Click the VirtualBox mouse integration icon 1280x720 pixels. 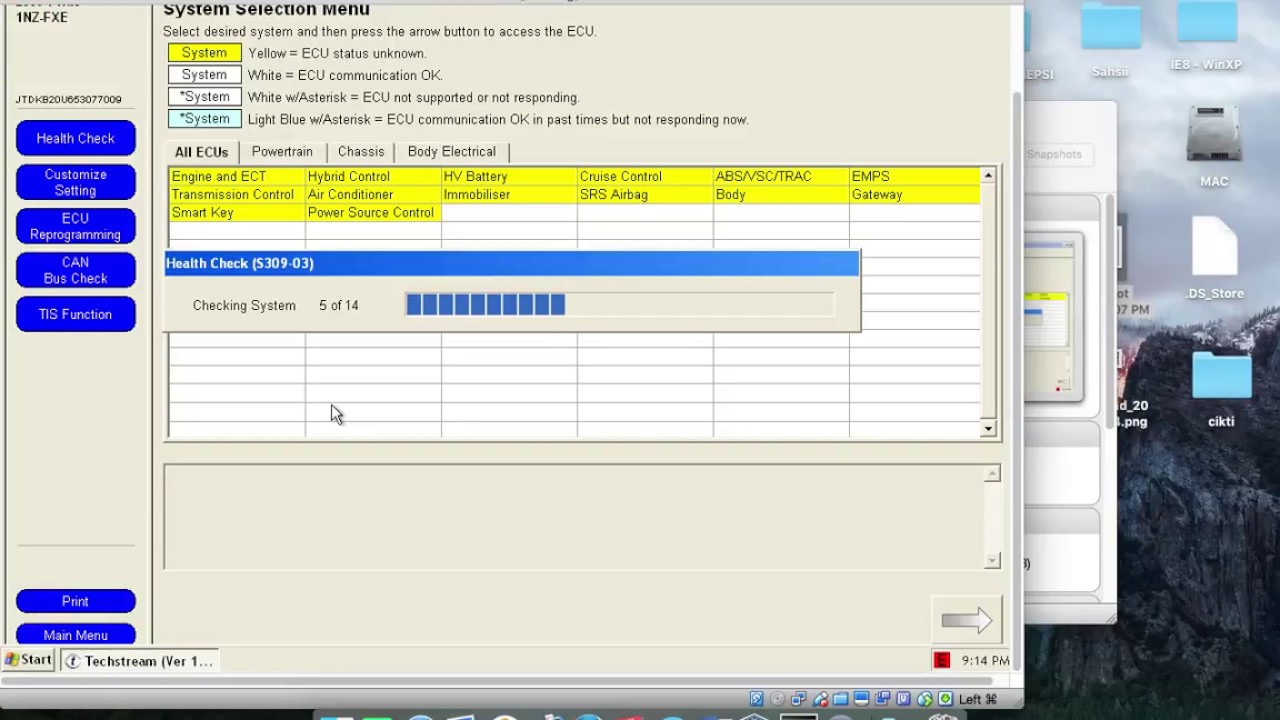925,699
